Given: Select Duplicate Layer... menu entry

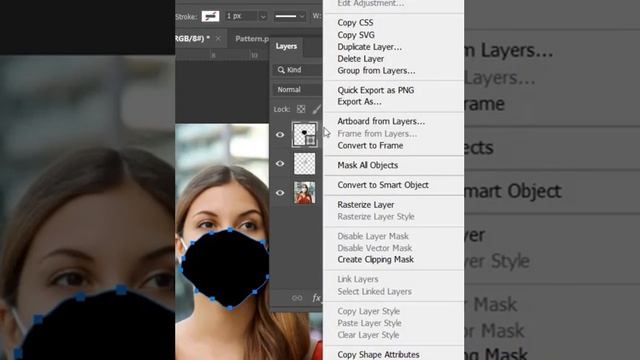Looking at the screenshot, I should click(369, 47).
